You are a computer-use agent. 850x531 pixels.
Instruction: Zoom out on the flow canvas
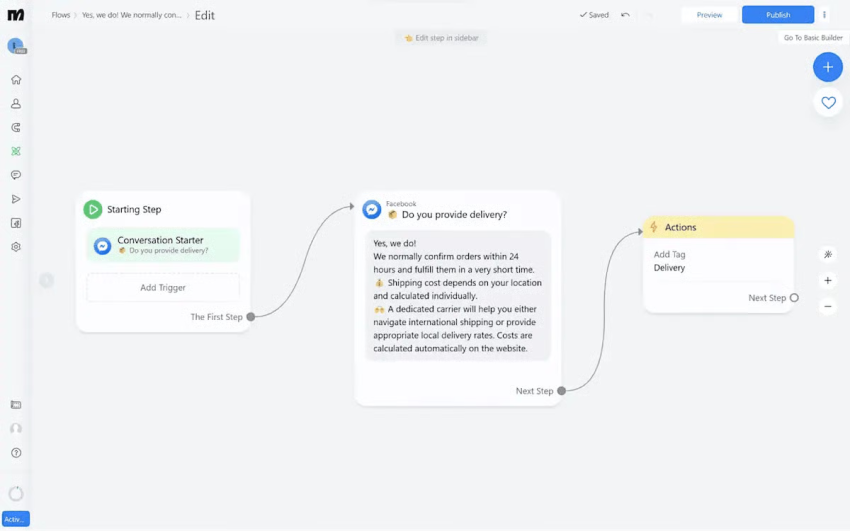point(827,307)
